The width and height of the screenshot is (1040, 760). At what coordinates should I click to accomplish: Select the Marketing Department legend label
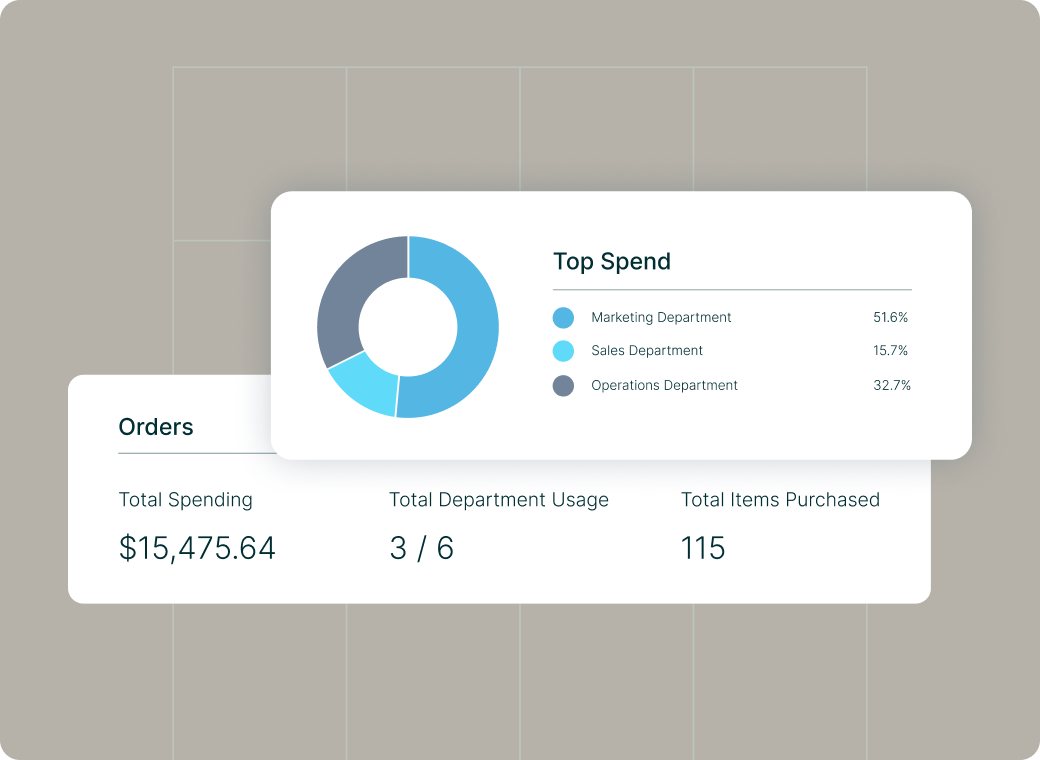click(x=661, y=318)
